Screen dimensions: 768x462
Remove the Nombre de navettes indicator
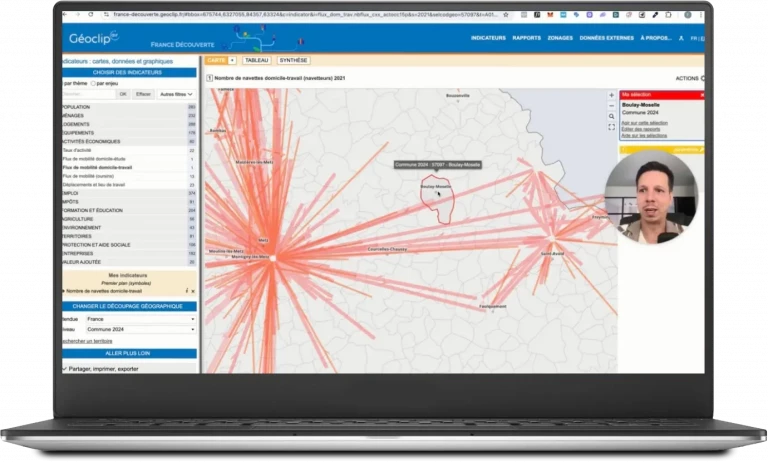tap(194, 290)
